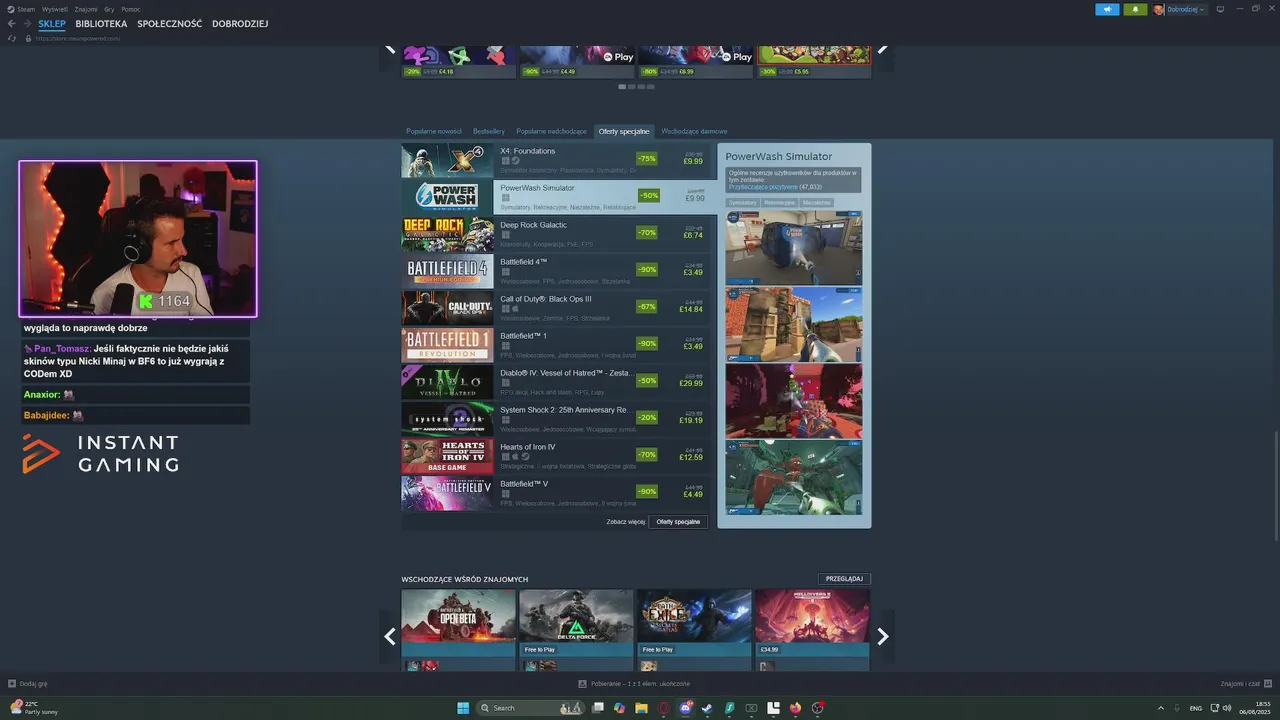Open the Pomoc menu
1280x720 pixels.
tap(131, 9)
